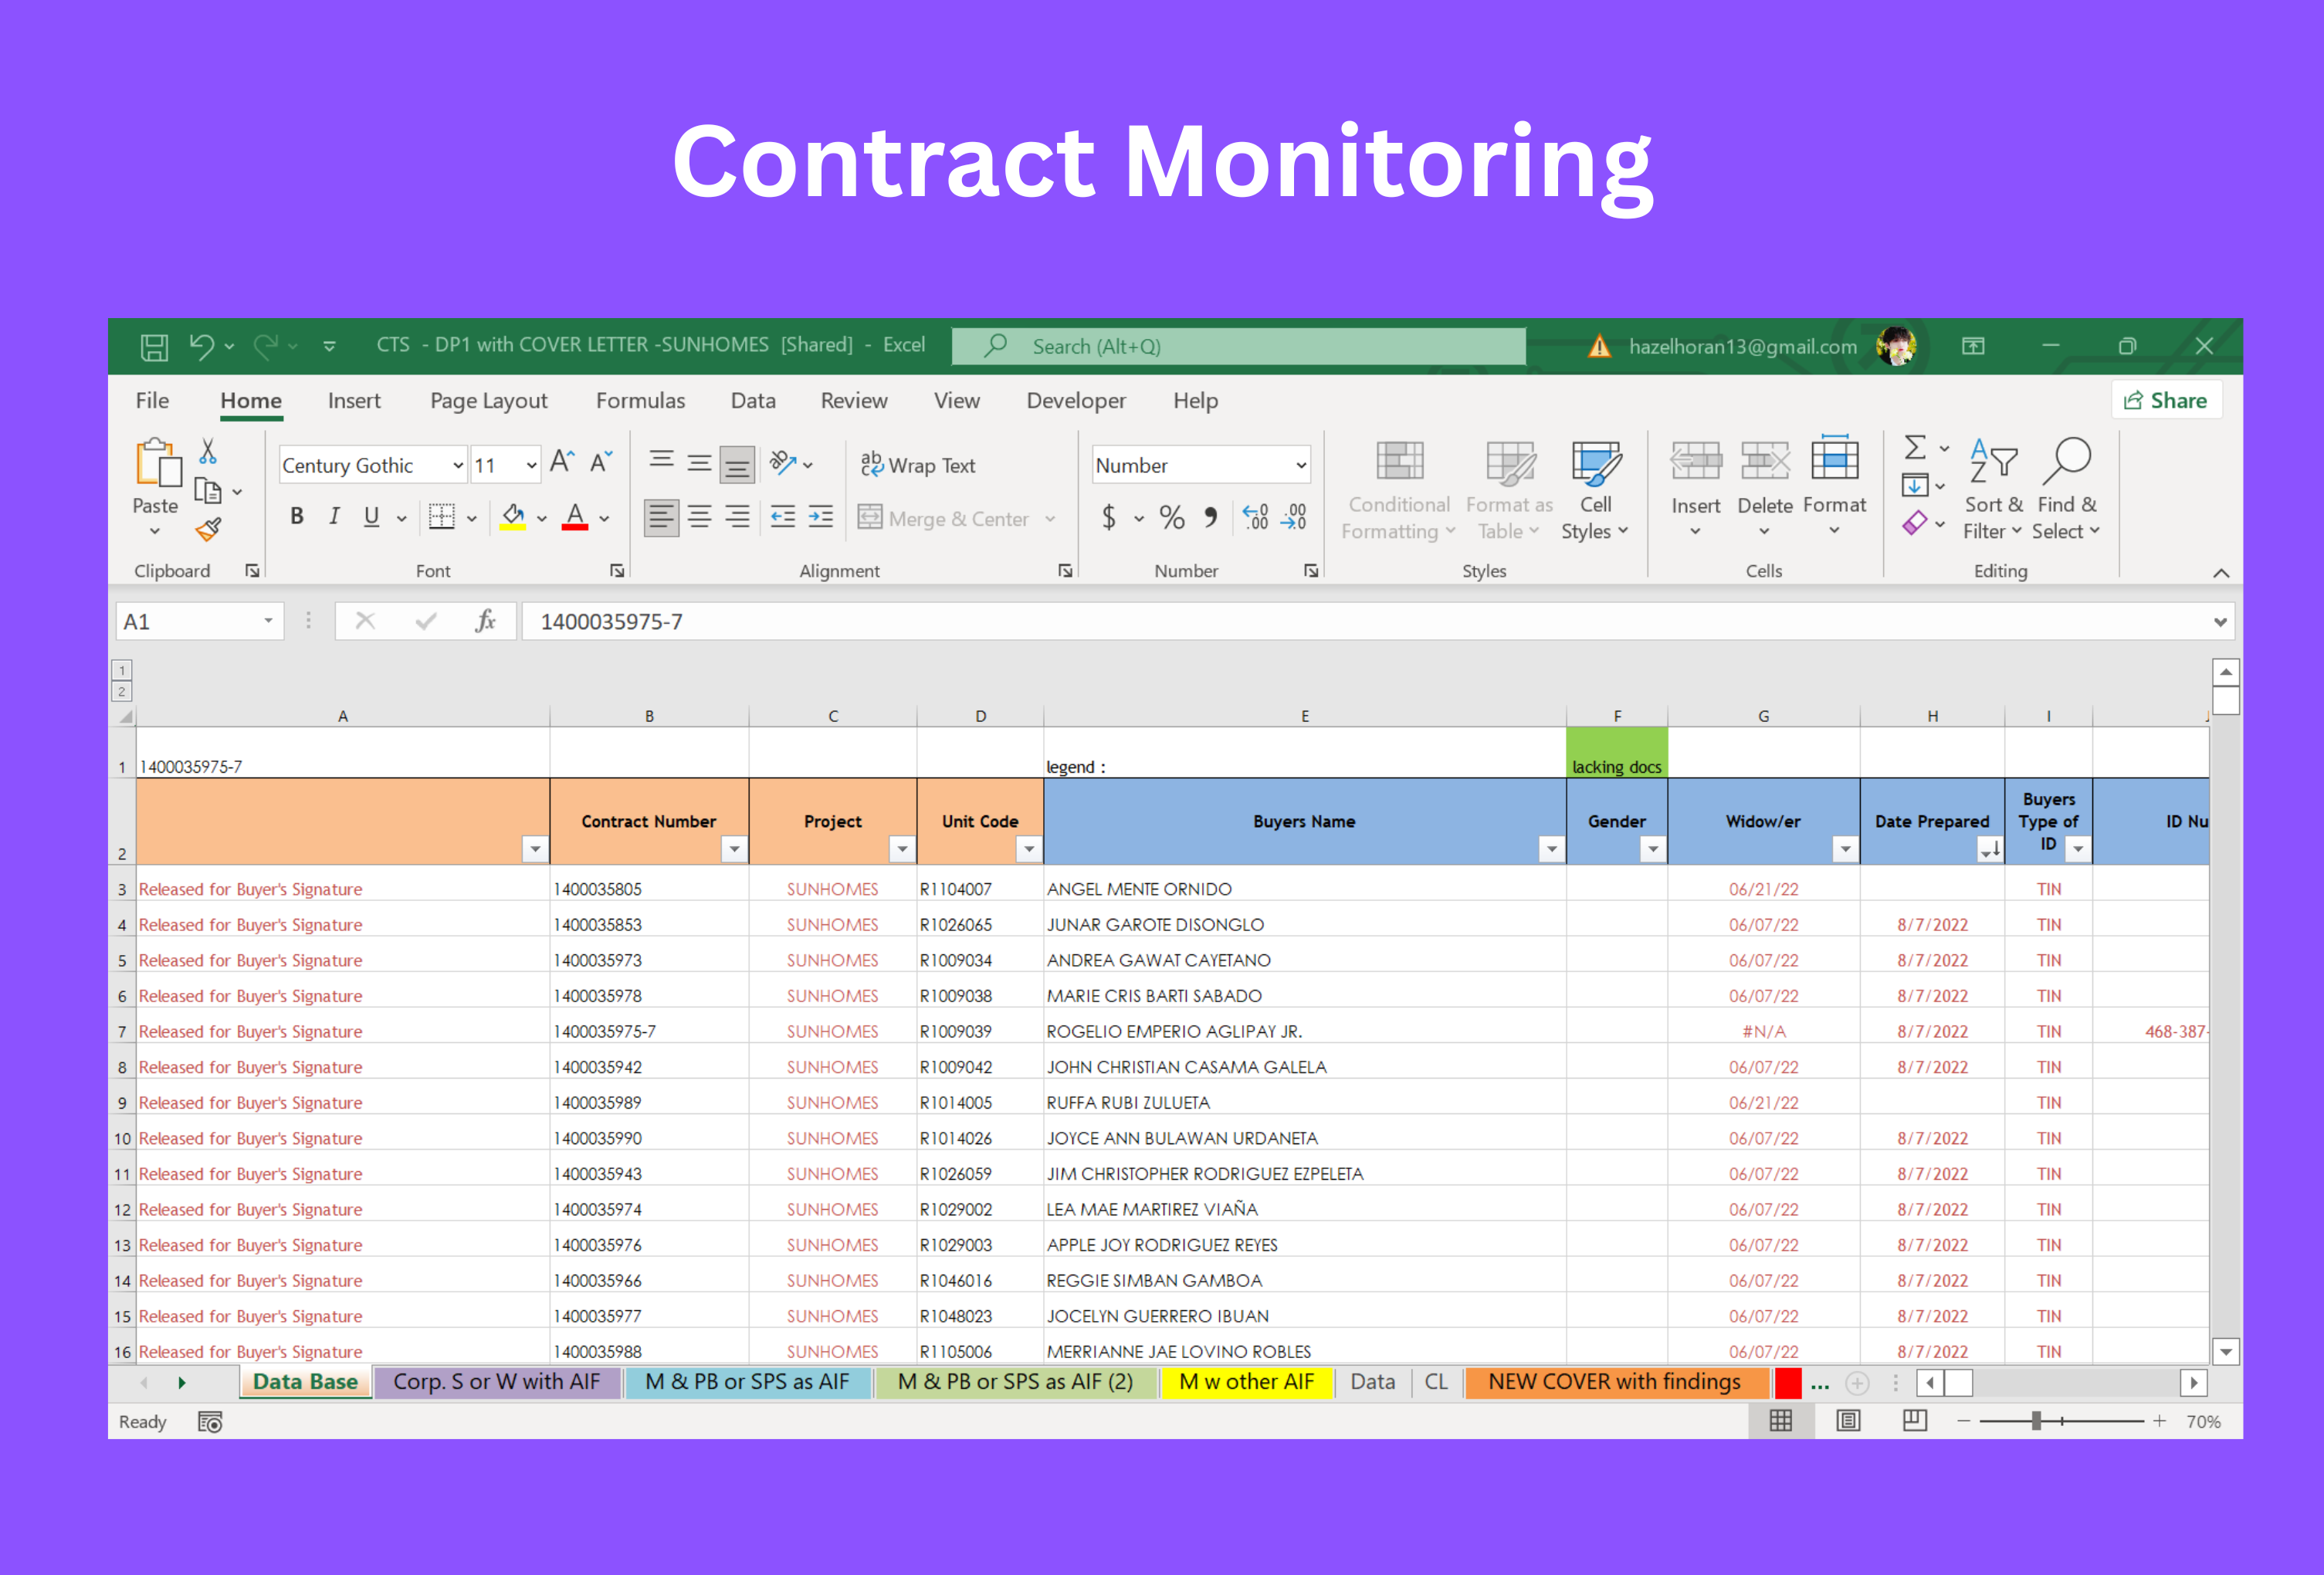Screen dimensions: 2324x1575
Task: Switch to the Formulas ribbon tab
Action: 640,401
